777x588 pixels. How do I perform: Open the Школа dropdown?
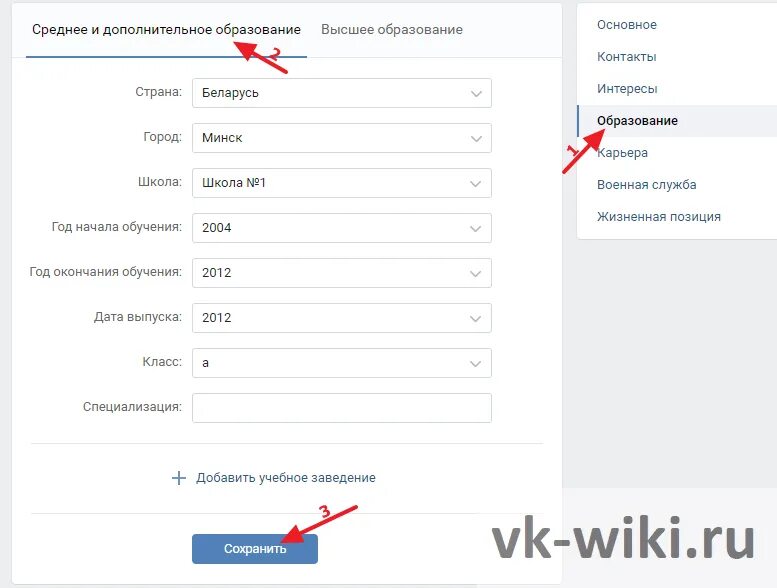click(341, 183)
